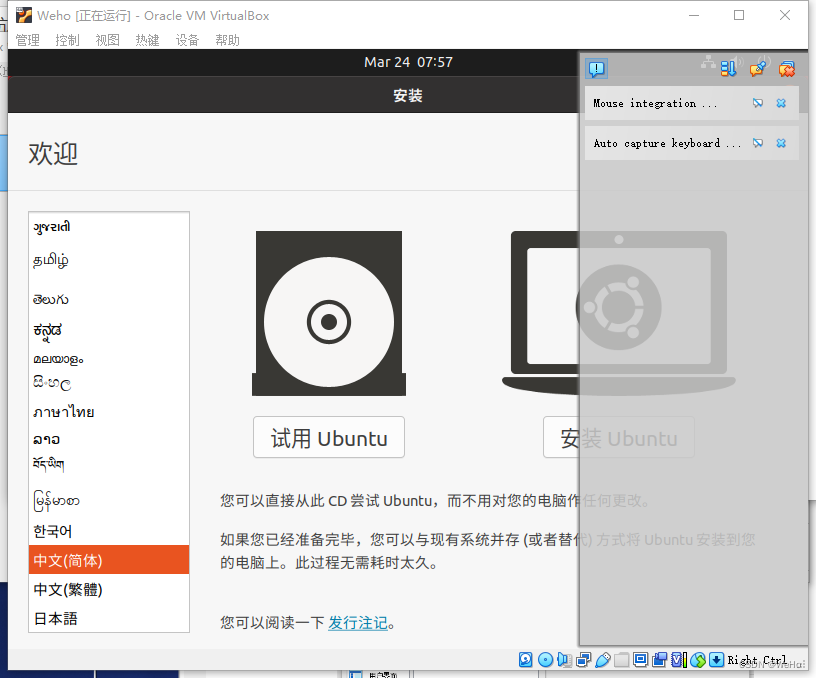Click the CD drive image above 试用 Ubuntu
The height and width of the screenshot is (678, 816).
point(329,313)
